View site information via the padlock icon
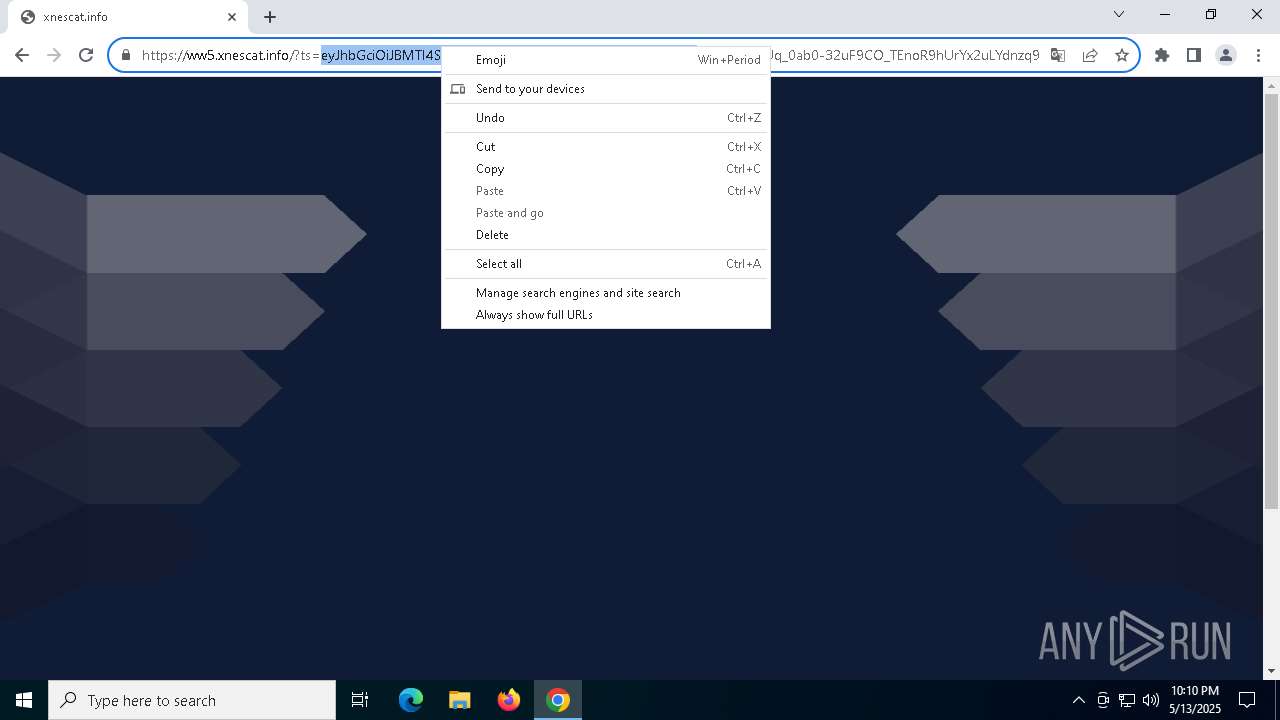 [x=126, y=55]
